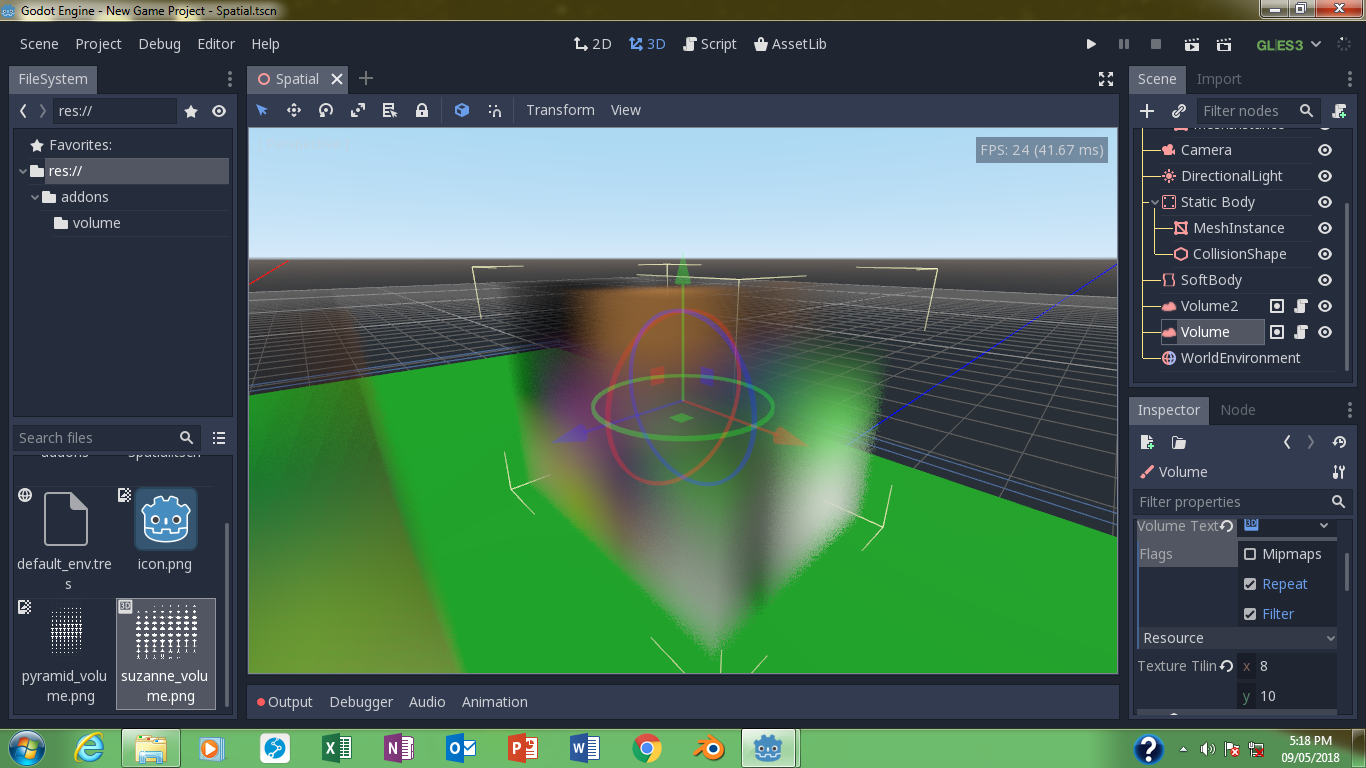Click the Filter nodes search field
This screenshot has width=1366, height=768.
(1258, 111)
